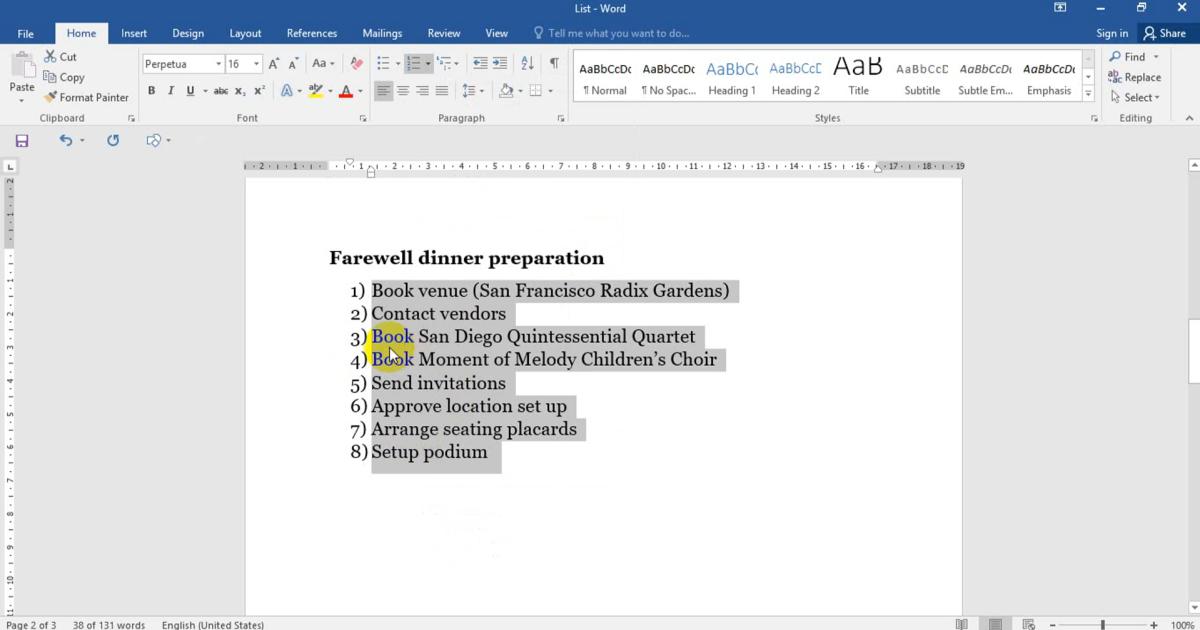The height and width of the screenshot is (630, 1200).
Task: Click the Tell me what you want search box
Action: point(618,33)
